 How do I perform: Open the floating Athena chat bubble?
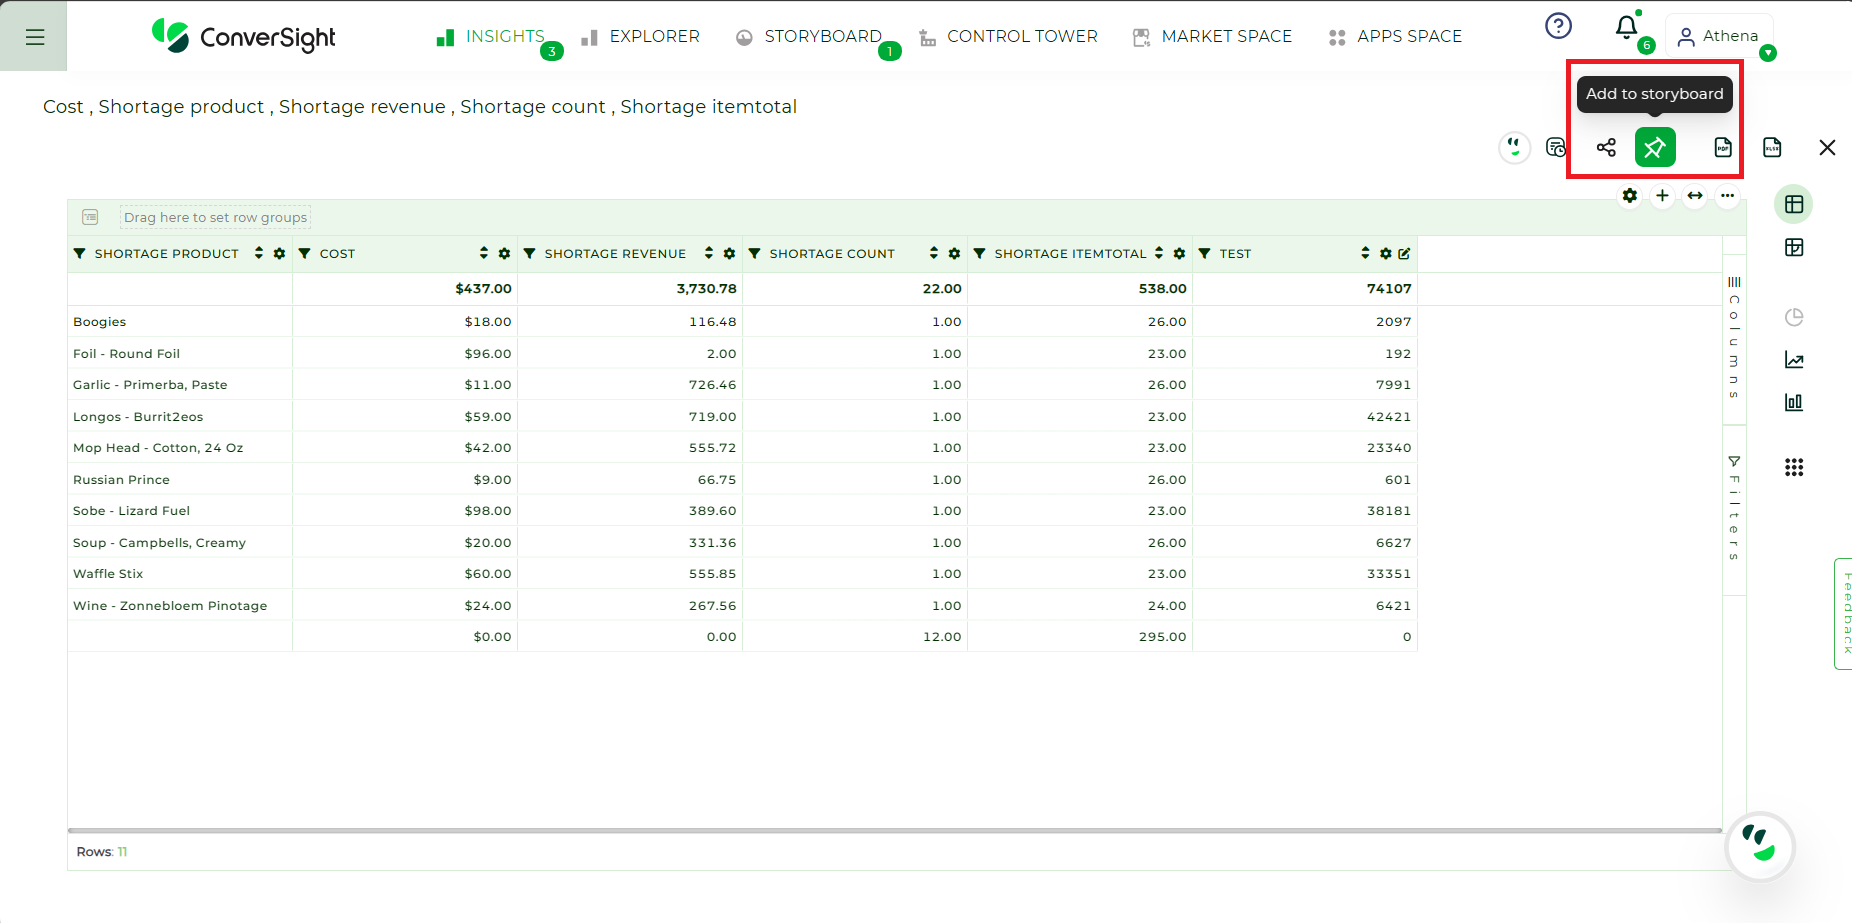[1760, 845]
